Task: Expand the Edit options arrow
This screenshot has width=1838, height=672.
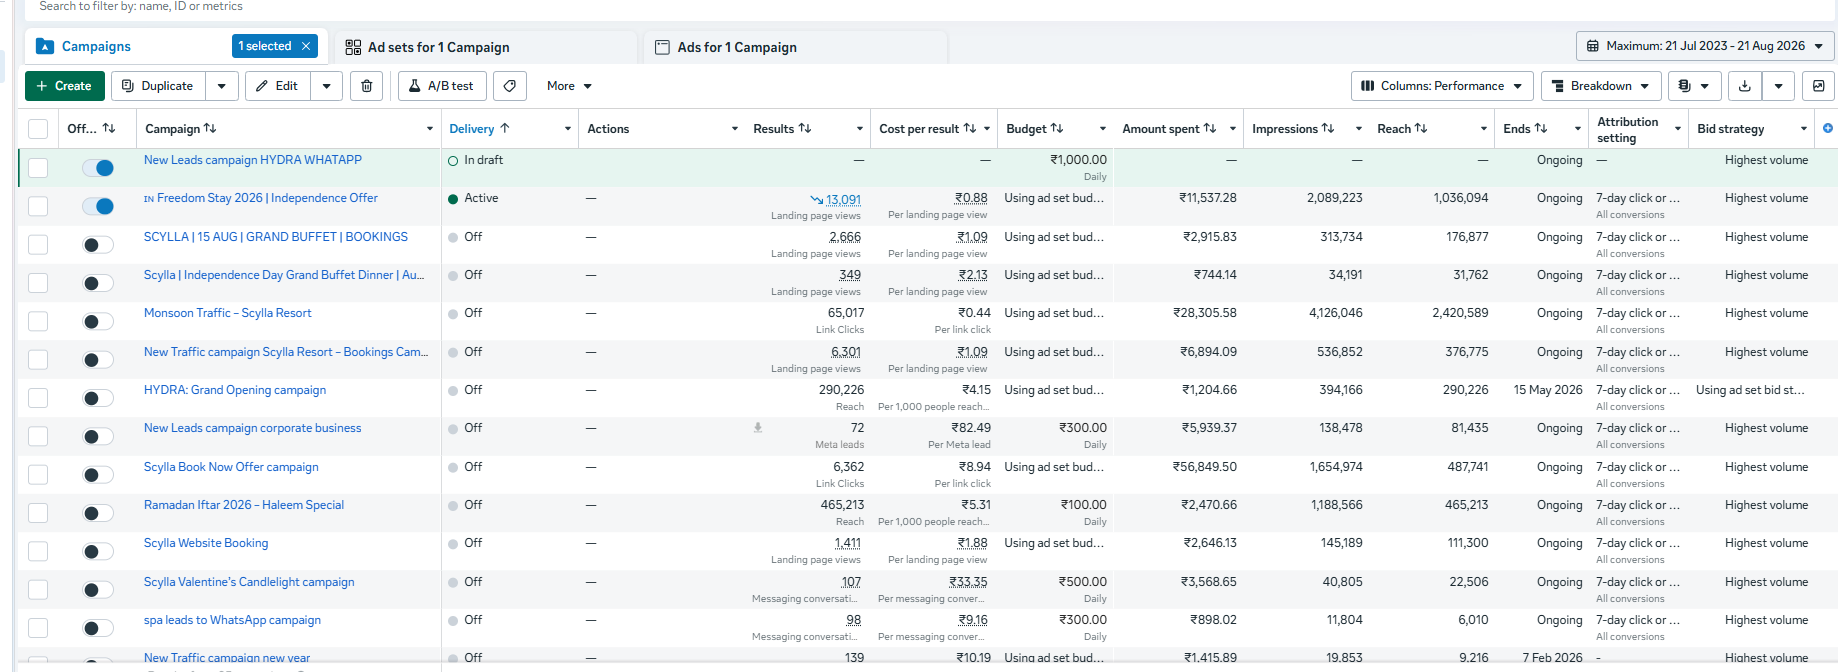Action: click(327, 86)
